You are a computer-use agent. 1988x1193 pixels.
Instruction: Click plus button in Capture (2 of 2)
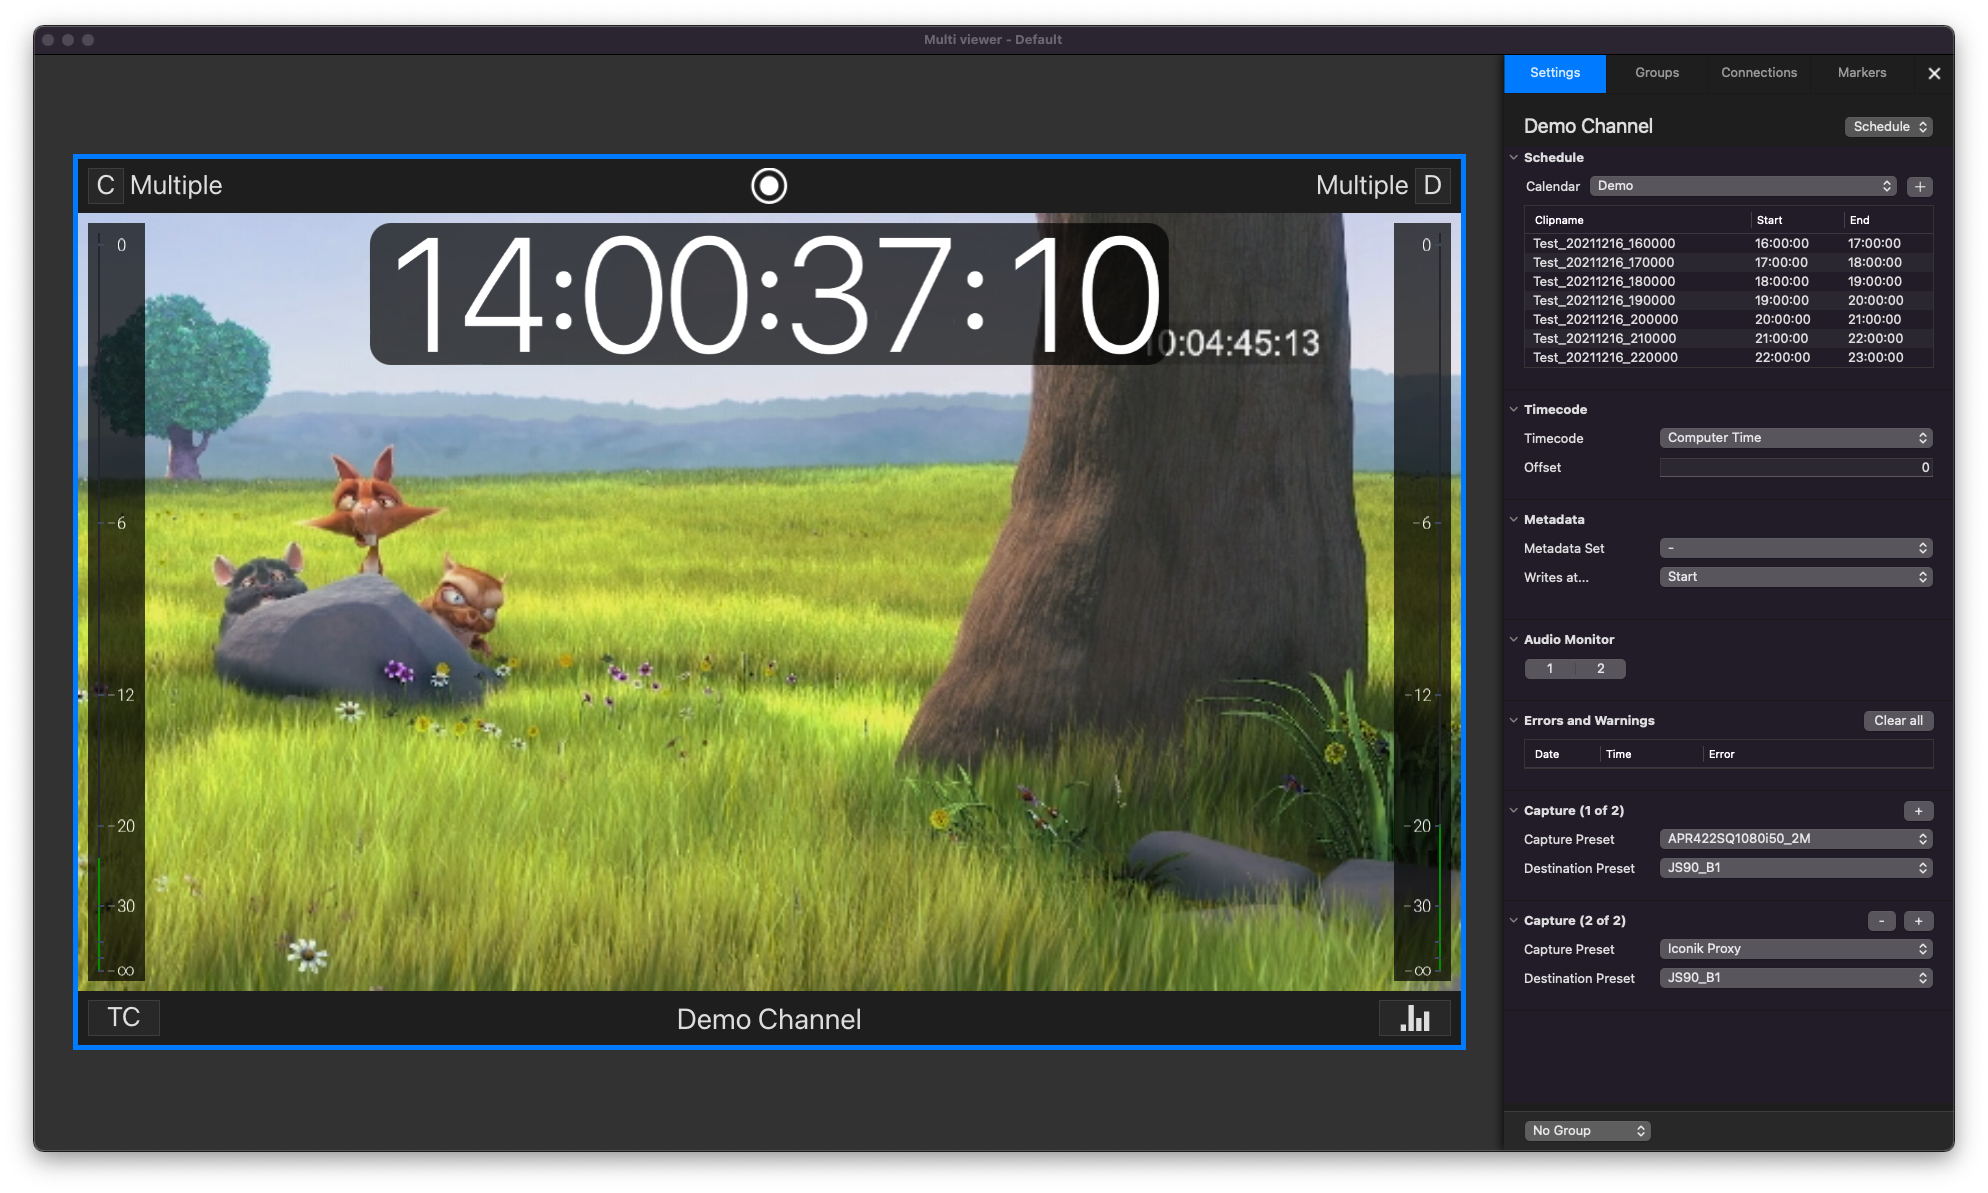point(1918,921)
